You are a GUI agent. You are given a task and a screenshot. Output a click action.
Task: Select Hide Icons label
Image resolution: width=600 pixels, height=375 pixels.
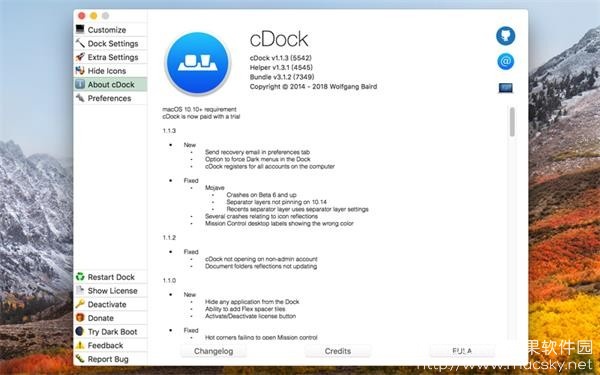[x=107, y=71]
